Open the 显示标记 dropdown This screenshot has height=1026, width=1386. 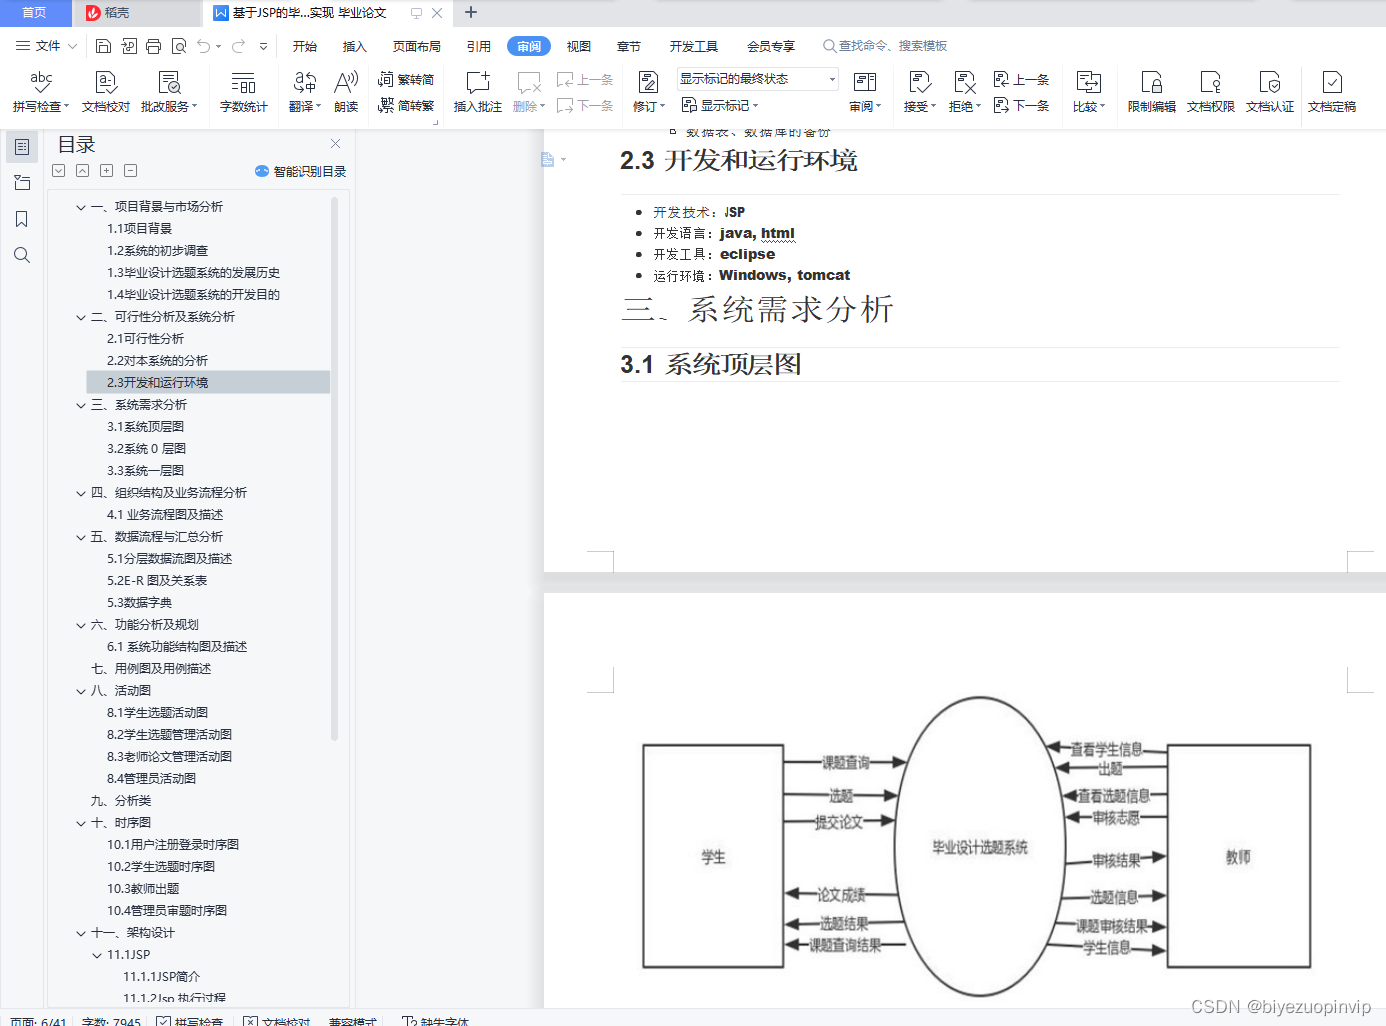coord(720,105)
